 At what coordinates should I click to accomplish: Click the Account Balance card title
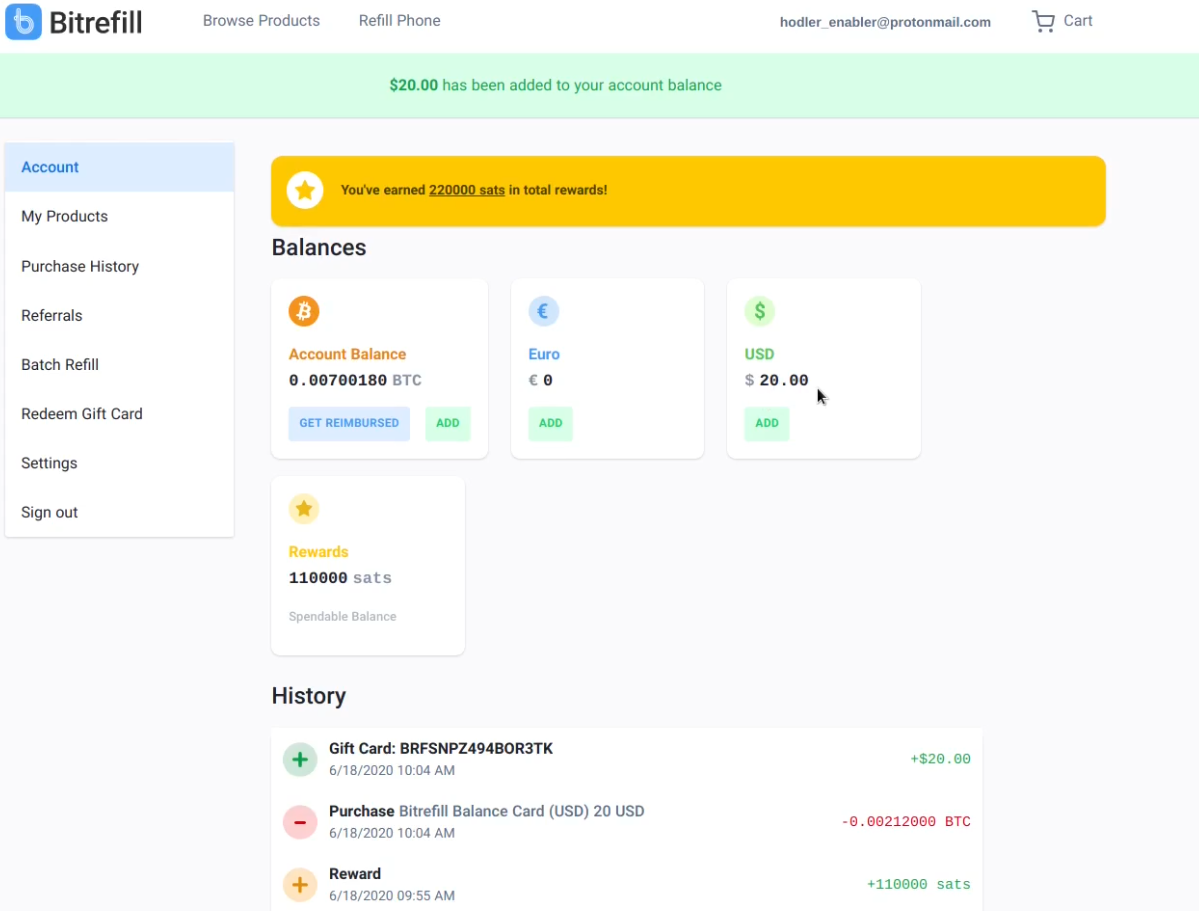click(347, 354)
